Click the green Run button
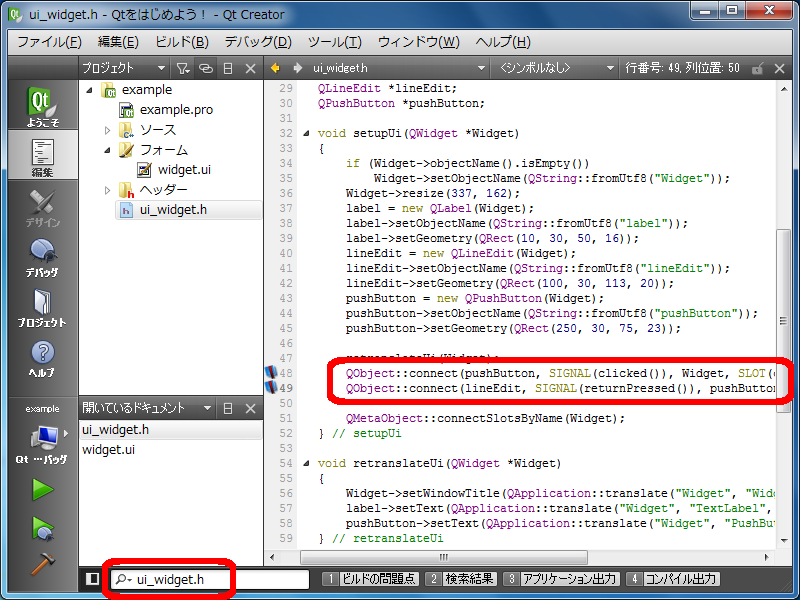 [x=42, y=489]
